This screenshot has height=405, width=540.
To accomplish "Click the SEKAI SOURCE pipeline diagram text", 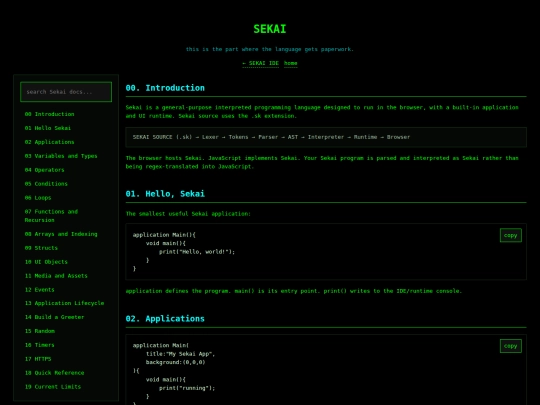I will (271, 137).
